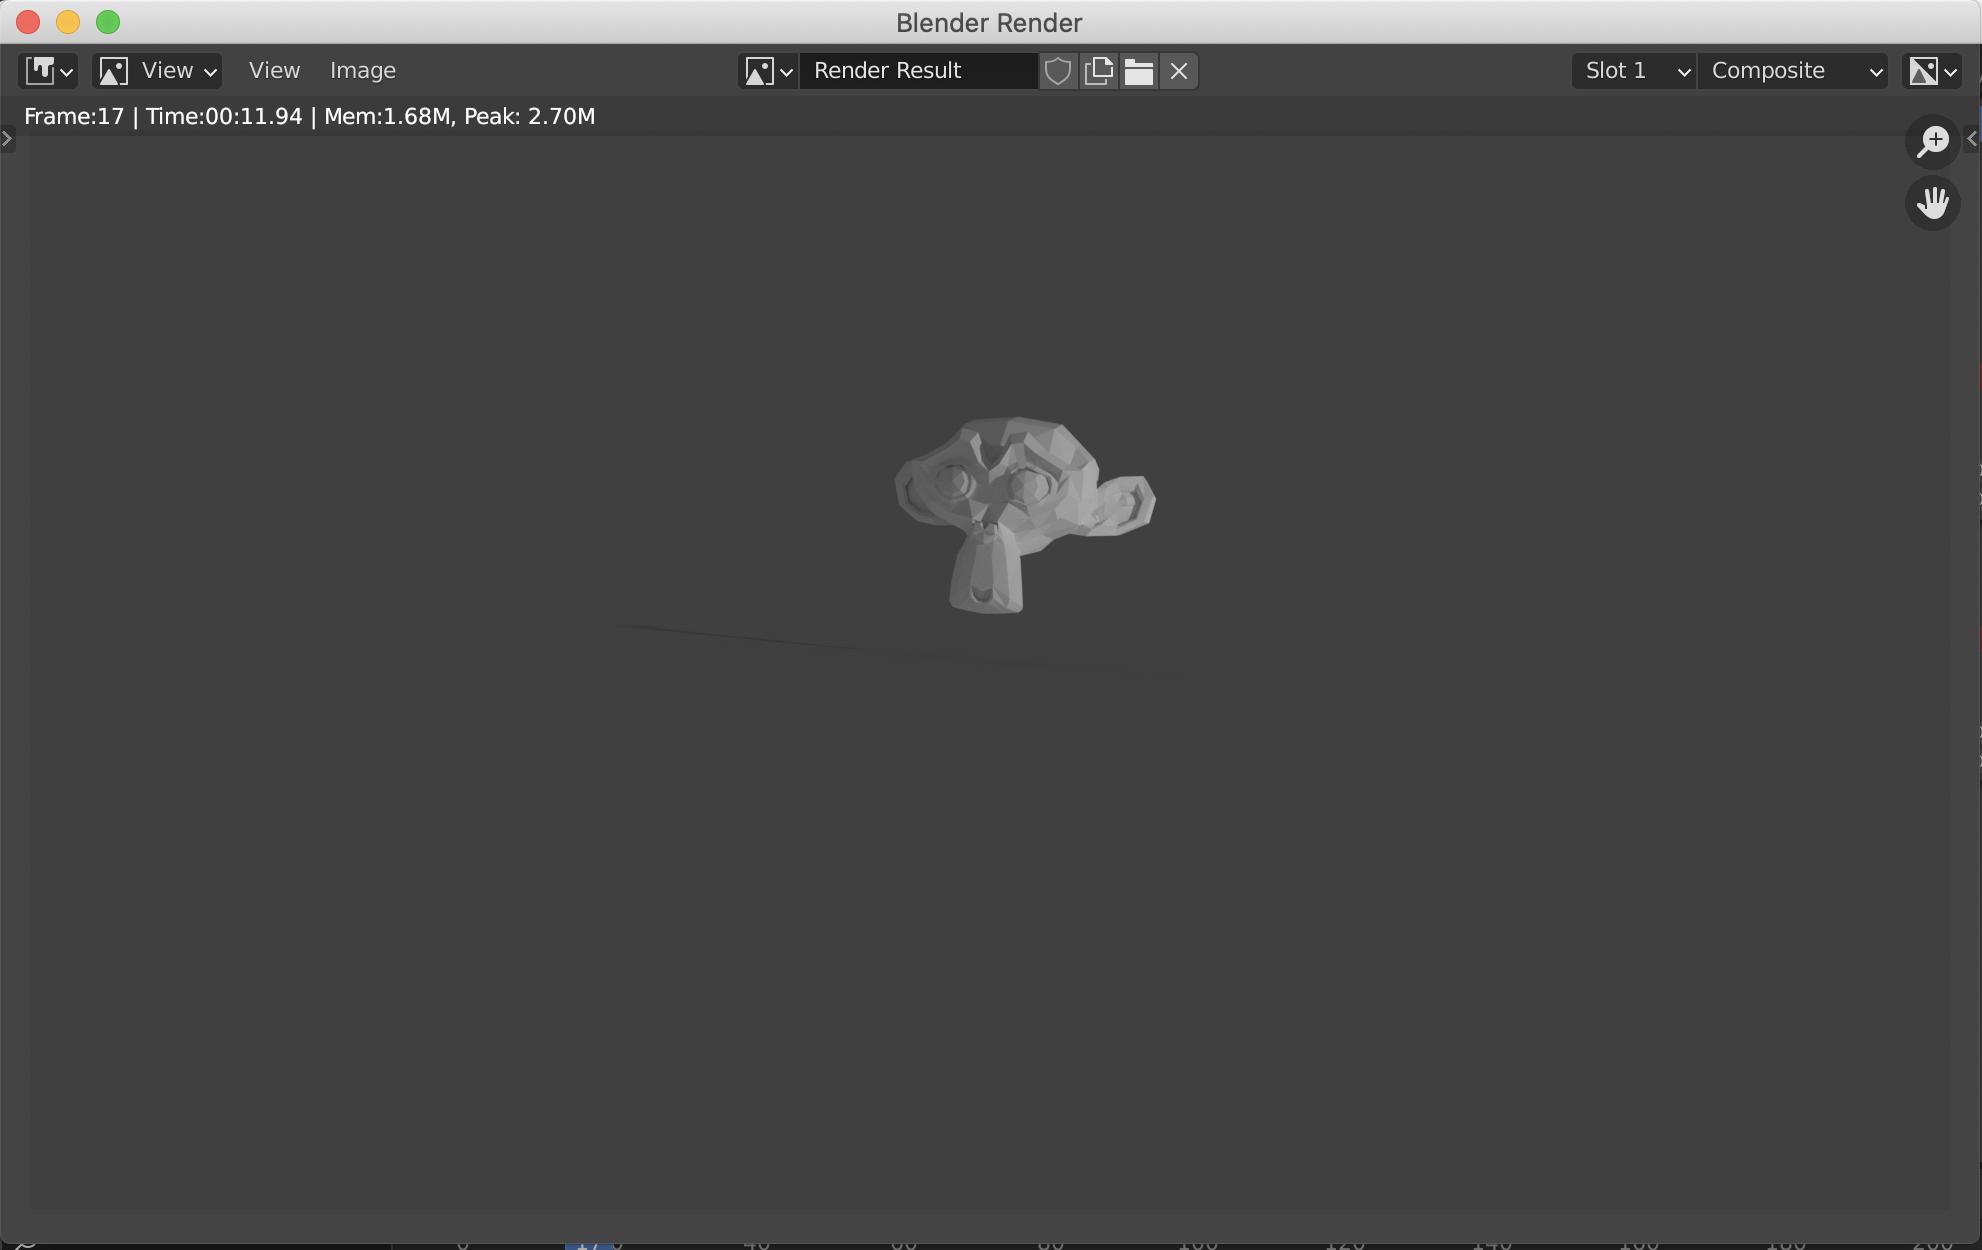Screen dimensions: 1982x1250
Task: Click the zoom magnifier gizmo
Action: point(1933,141)
